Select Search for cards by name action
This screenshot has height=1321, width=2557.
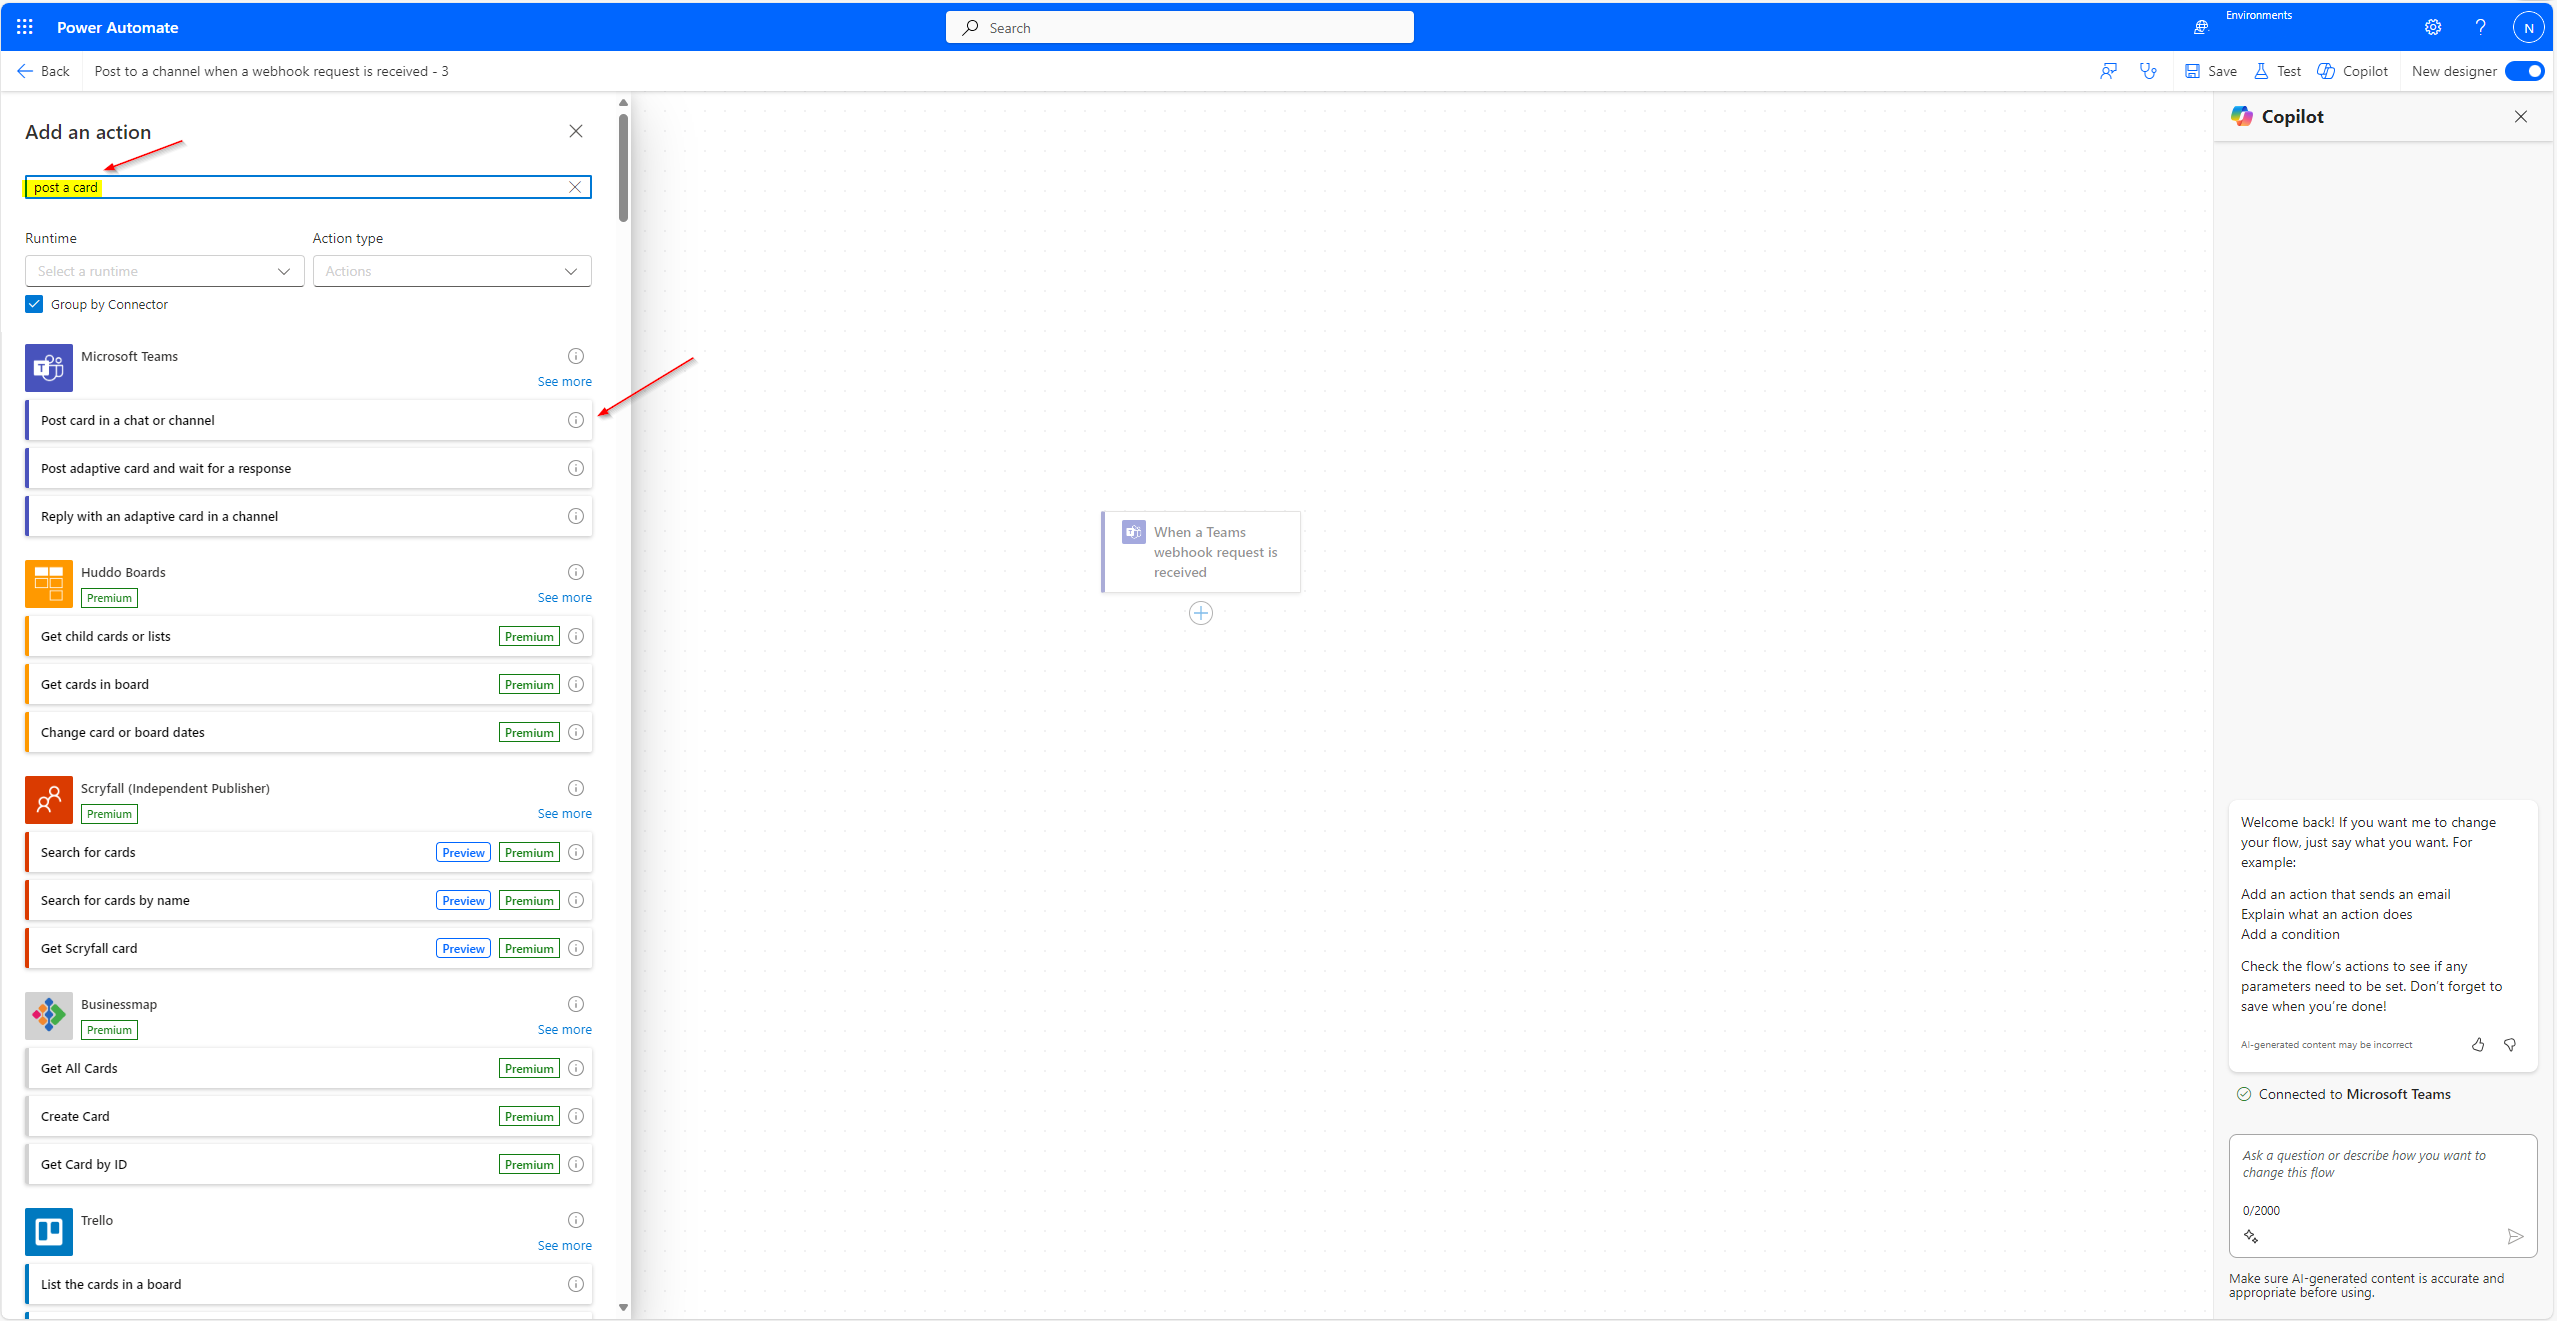(308, 900)
